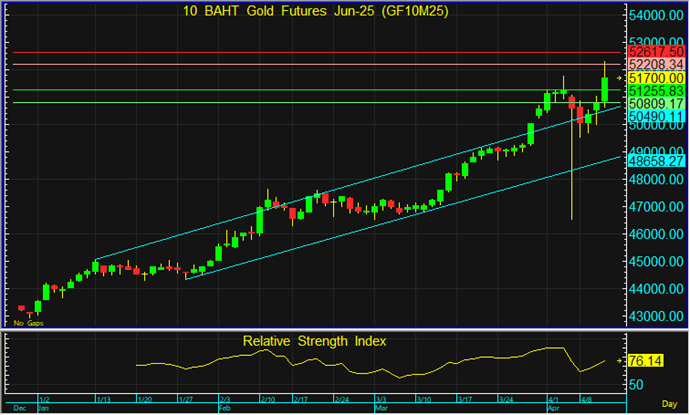Click the Apr month label on time axis

[x=555, y=408]
